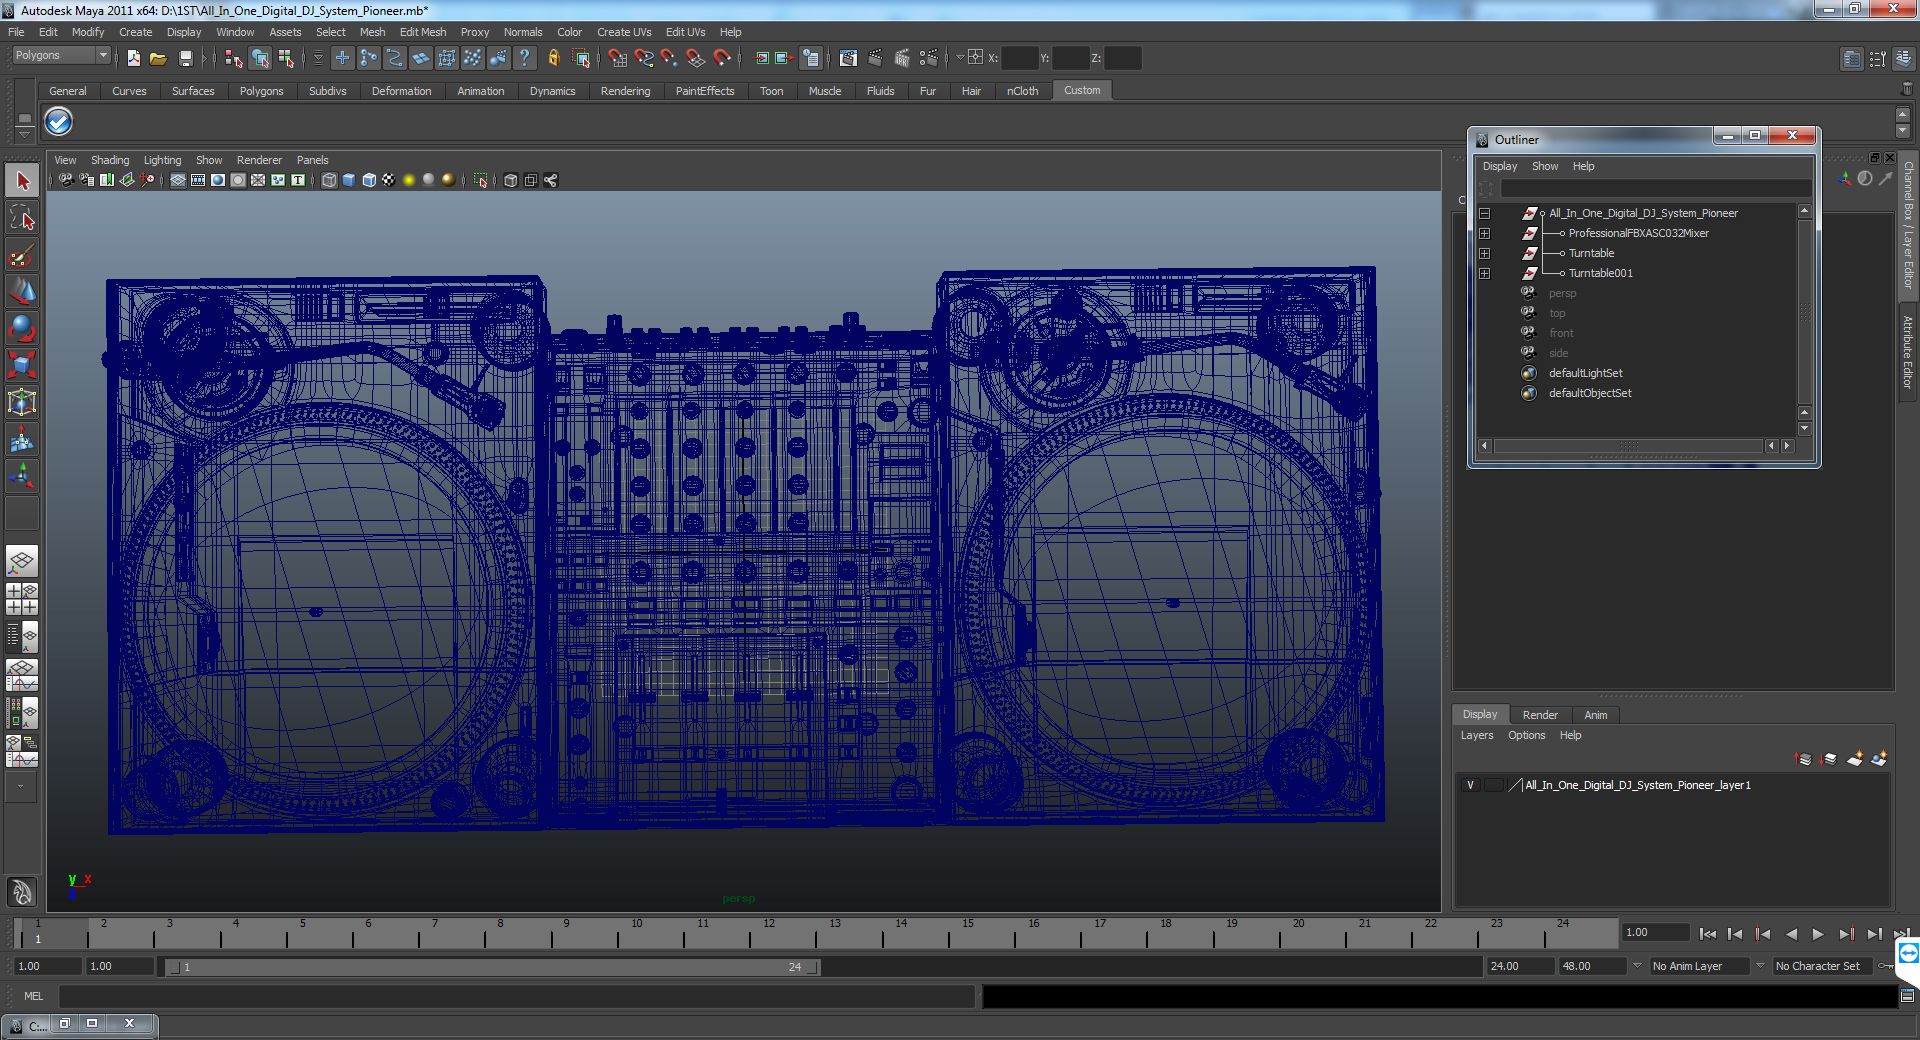Select the Scale tool red cube icon
Screen dimensions: 1920x1040
pyautogui.click(x=22, y=365)
